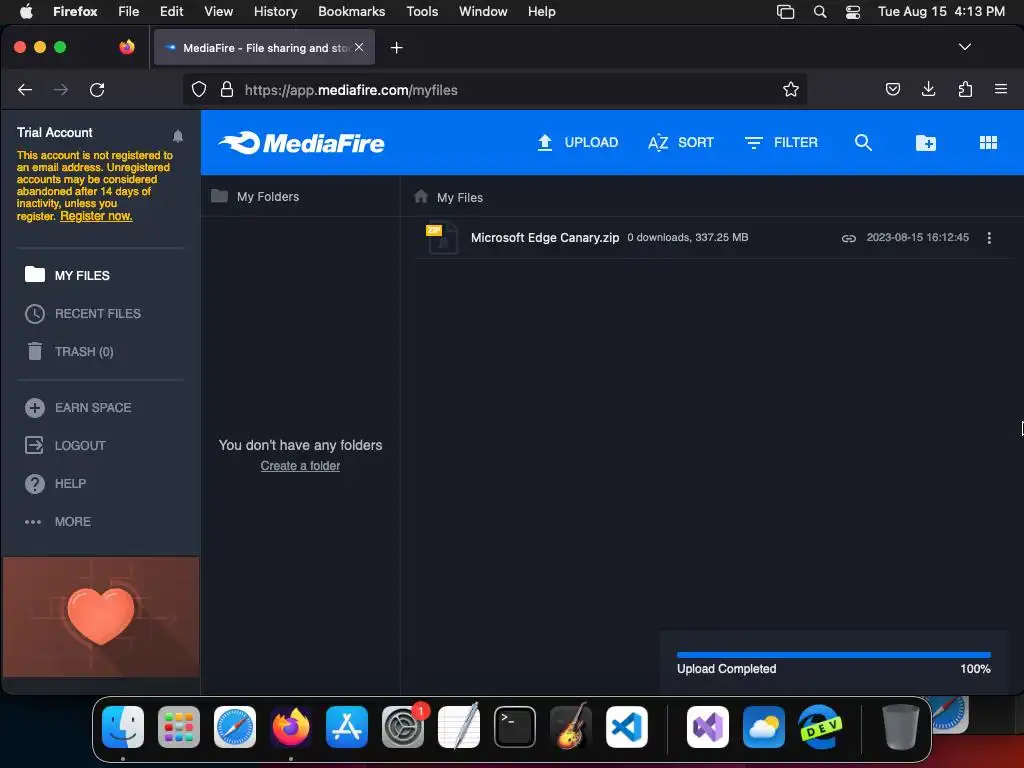Screen dimensions: 1024x768
Task: Expand MORE options in sidebar
Action: click(x=57, y=521)
